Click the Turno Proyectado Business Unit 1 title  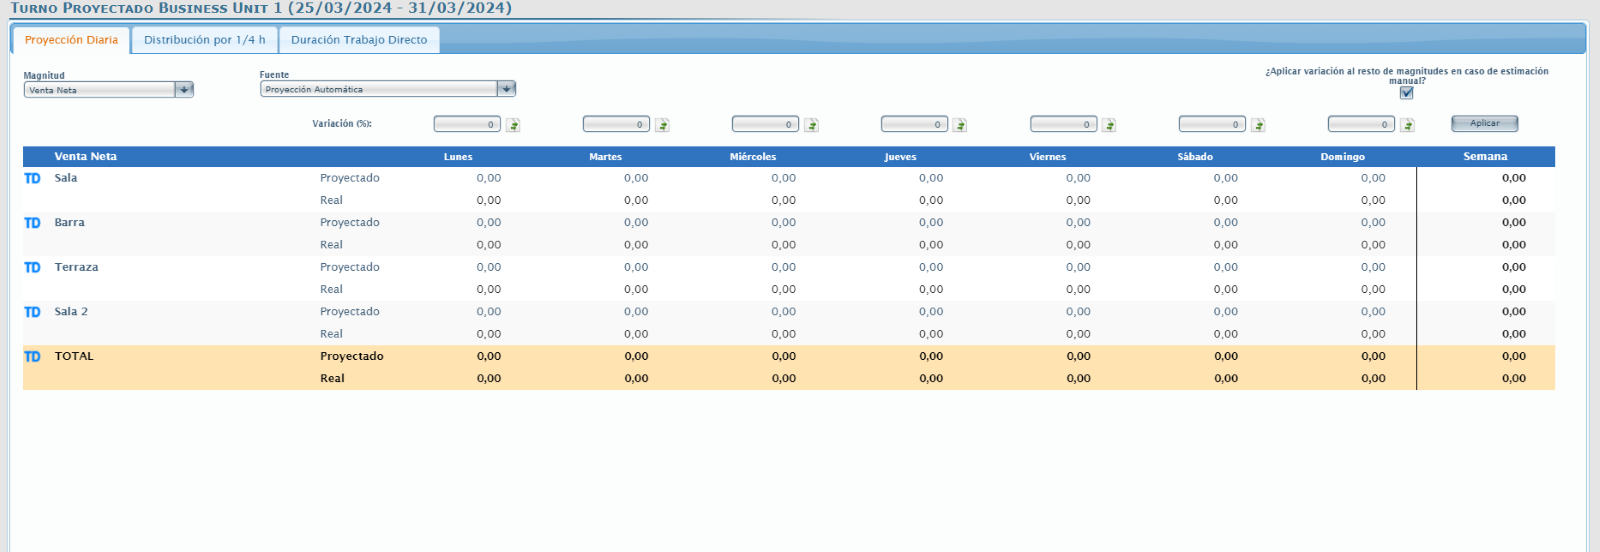[x=261, y=8]
